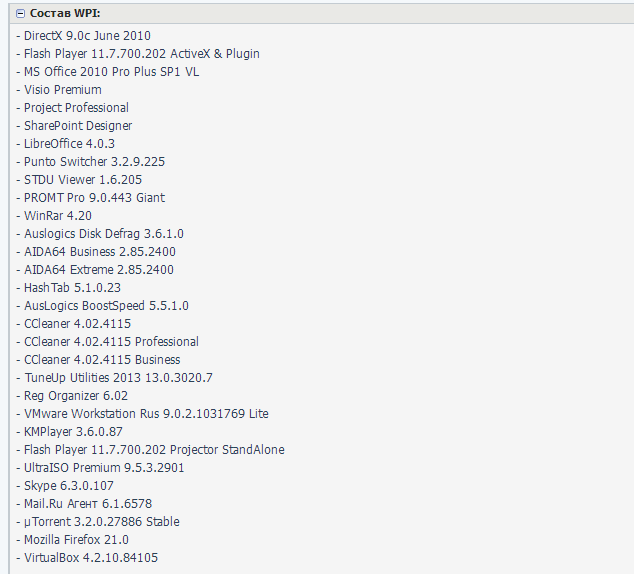Image resolution: width=634 pixels, height=574 pixels.
Task: Click the Состав WPI header title
Action: (65, 13)
